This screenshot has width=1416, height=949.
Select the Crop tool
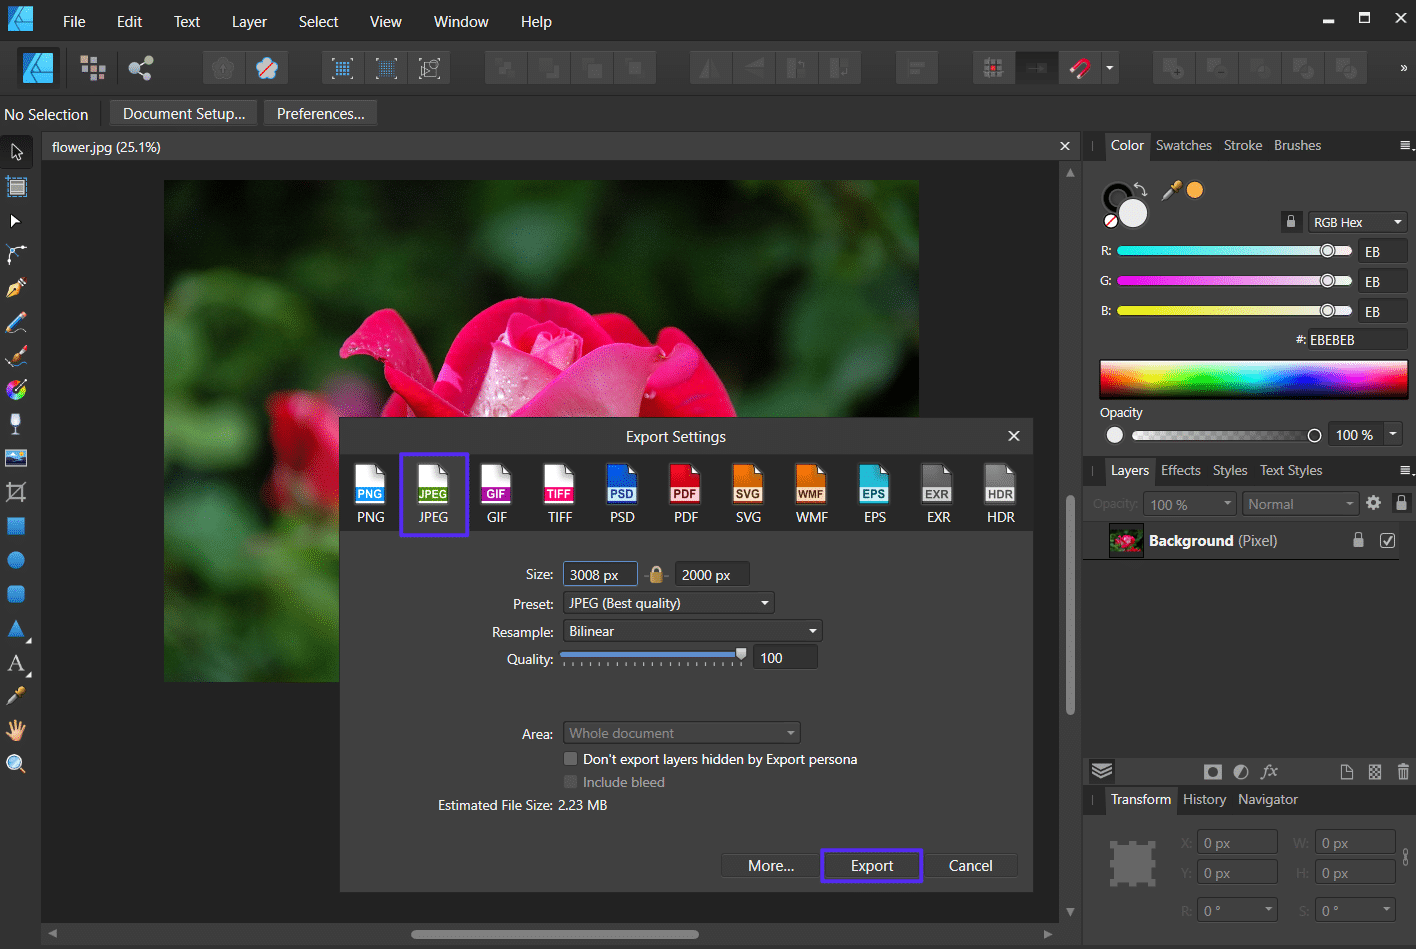16,492
